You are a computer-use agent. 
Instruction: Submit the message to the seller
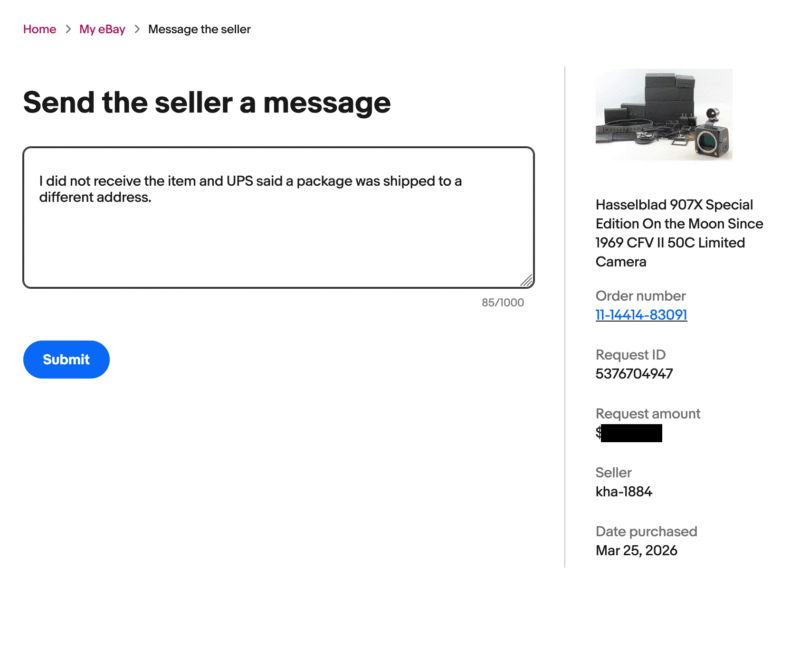(66, 359)
